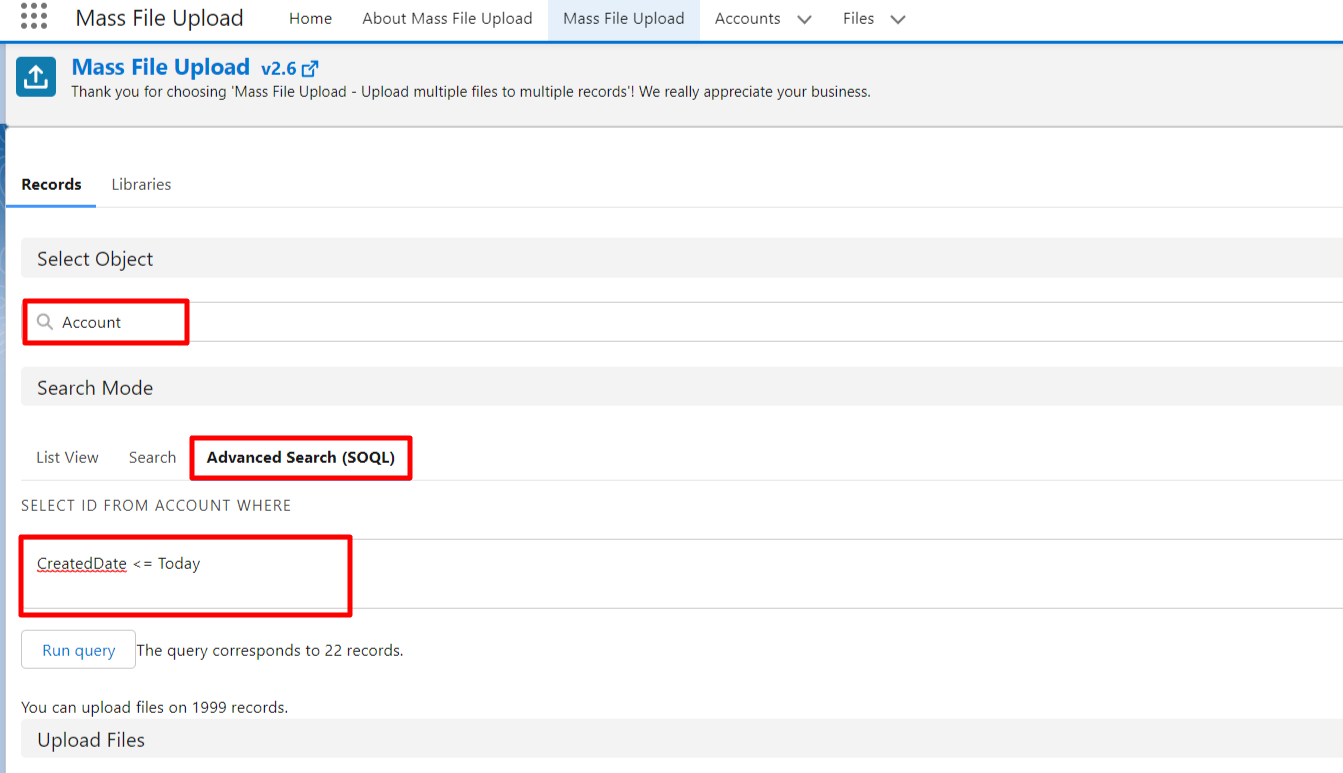The width and height of the screenshot is (1343, 773).
Task: Select the Search mode tab
Action: [x=152, y=457]
